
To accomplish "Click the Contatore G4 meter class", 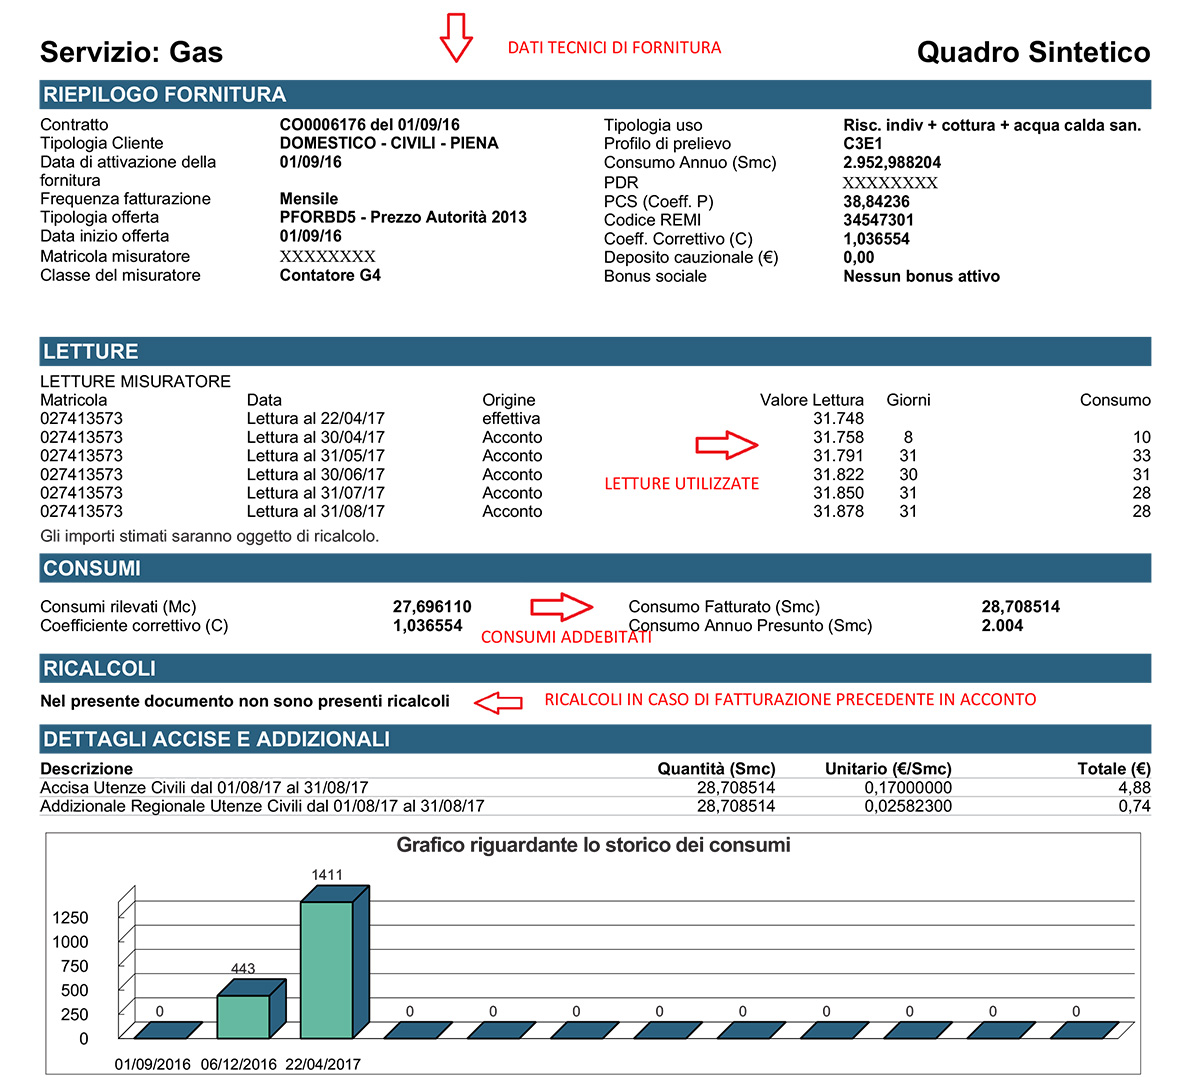I will 330,275.
